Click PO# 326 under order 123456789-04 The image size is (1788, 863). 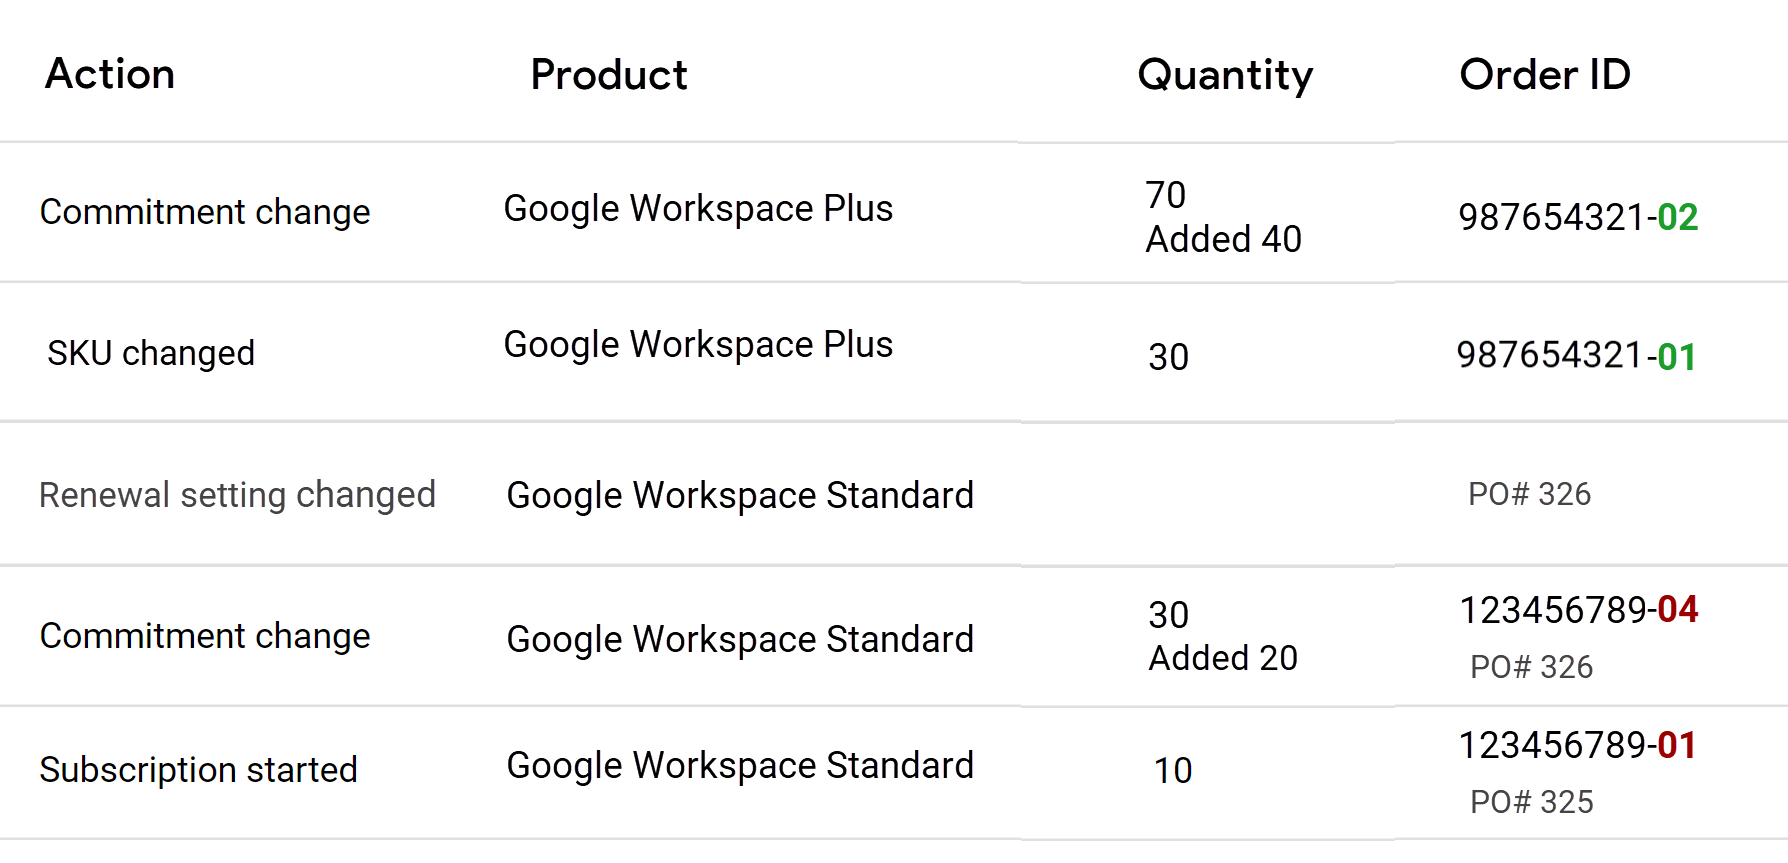coord(1531,667)
